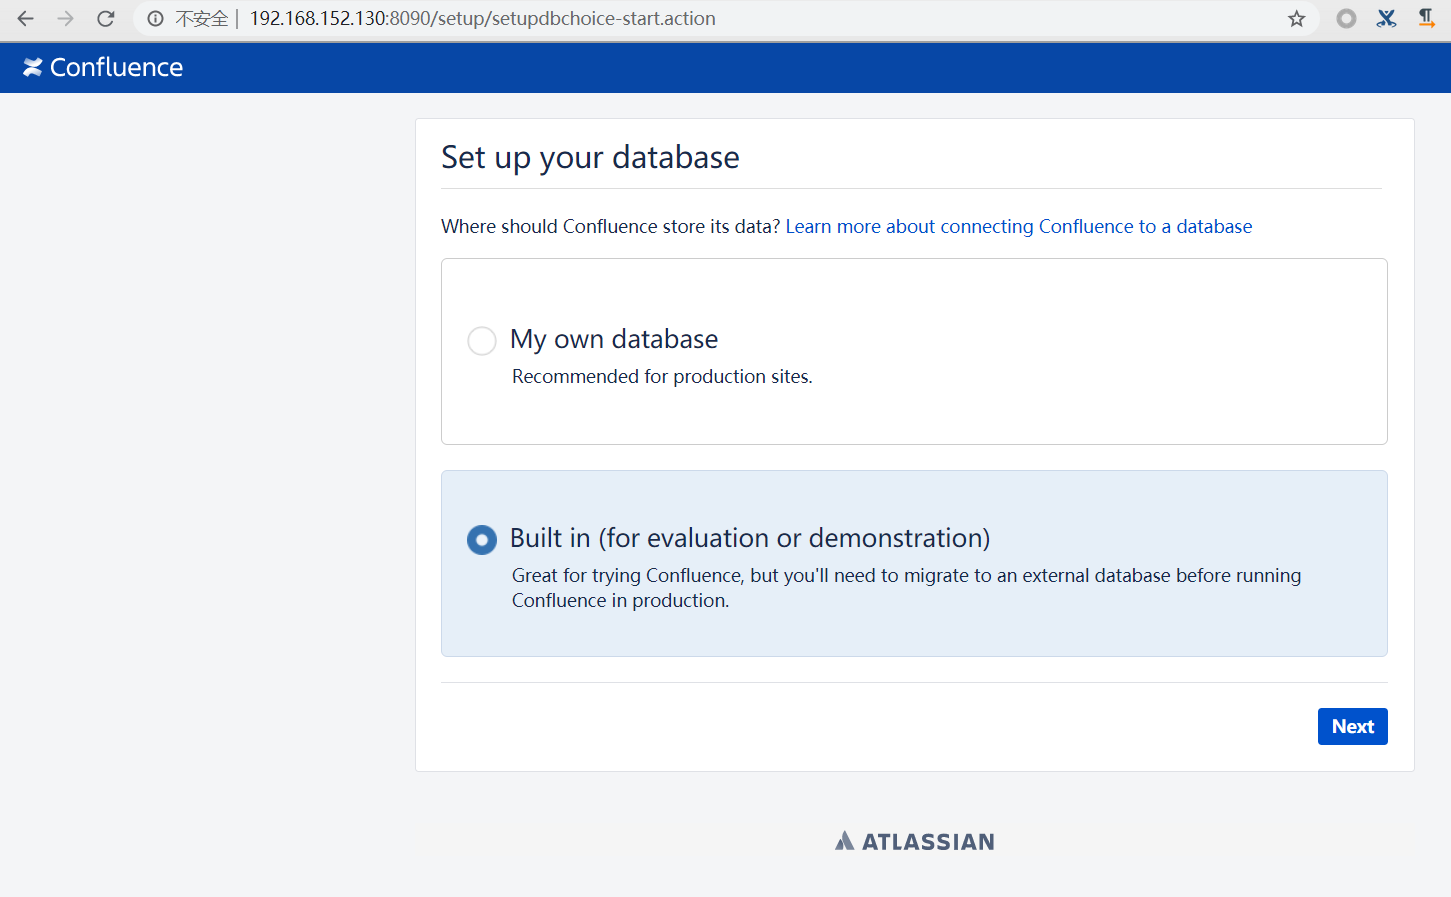Bookmark this page with the star

click(x=1297, y=19)
